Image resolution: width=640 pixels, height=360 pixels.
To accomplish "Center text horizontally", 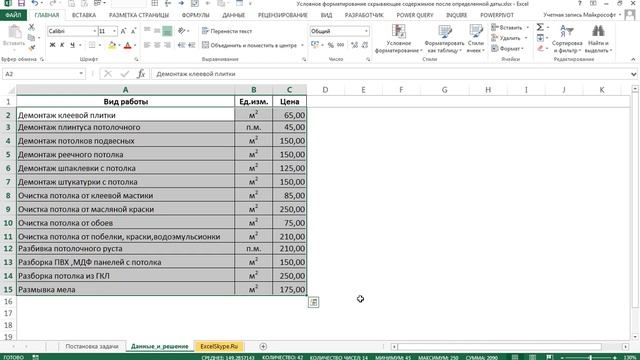I will click(x=157, y=45).
